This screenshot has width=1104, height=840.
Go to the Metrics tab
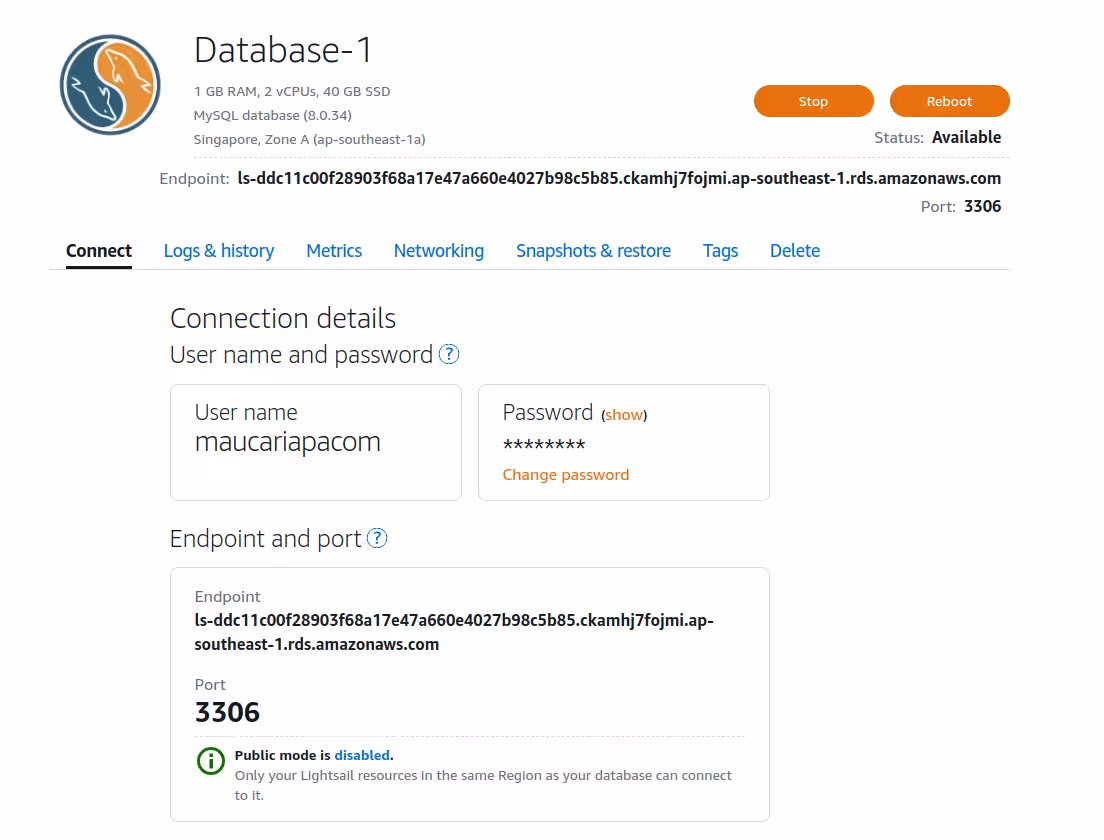coord(334,251)
